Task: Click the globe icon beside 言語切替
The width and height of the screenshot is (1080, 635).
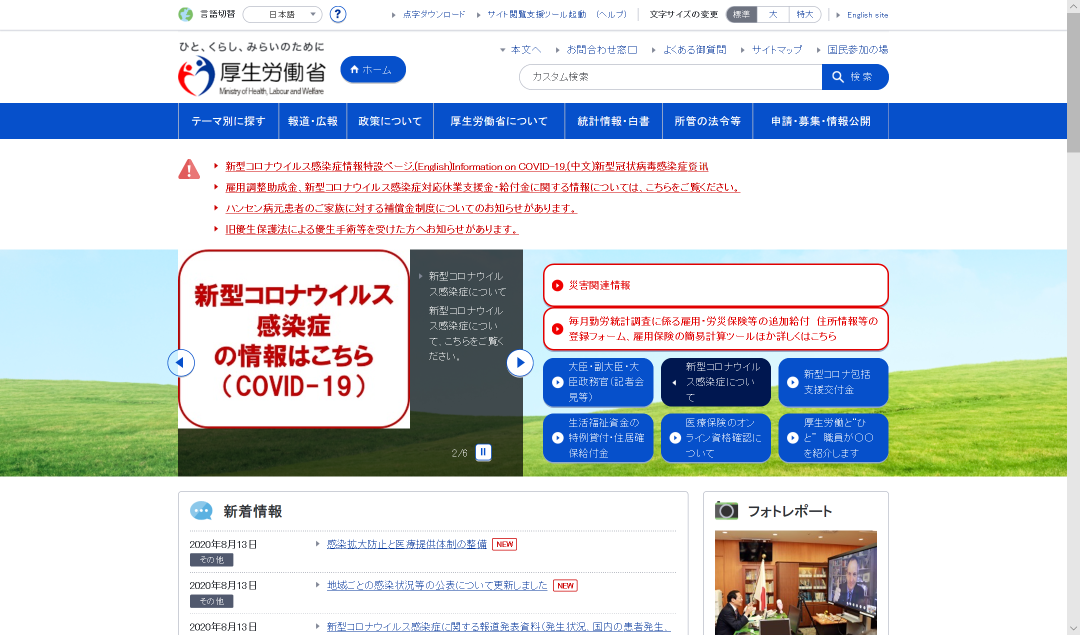Action: click(x=185, y=14)
